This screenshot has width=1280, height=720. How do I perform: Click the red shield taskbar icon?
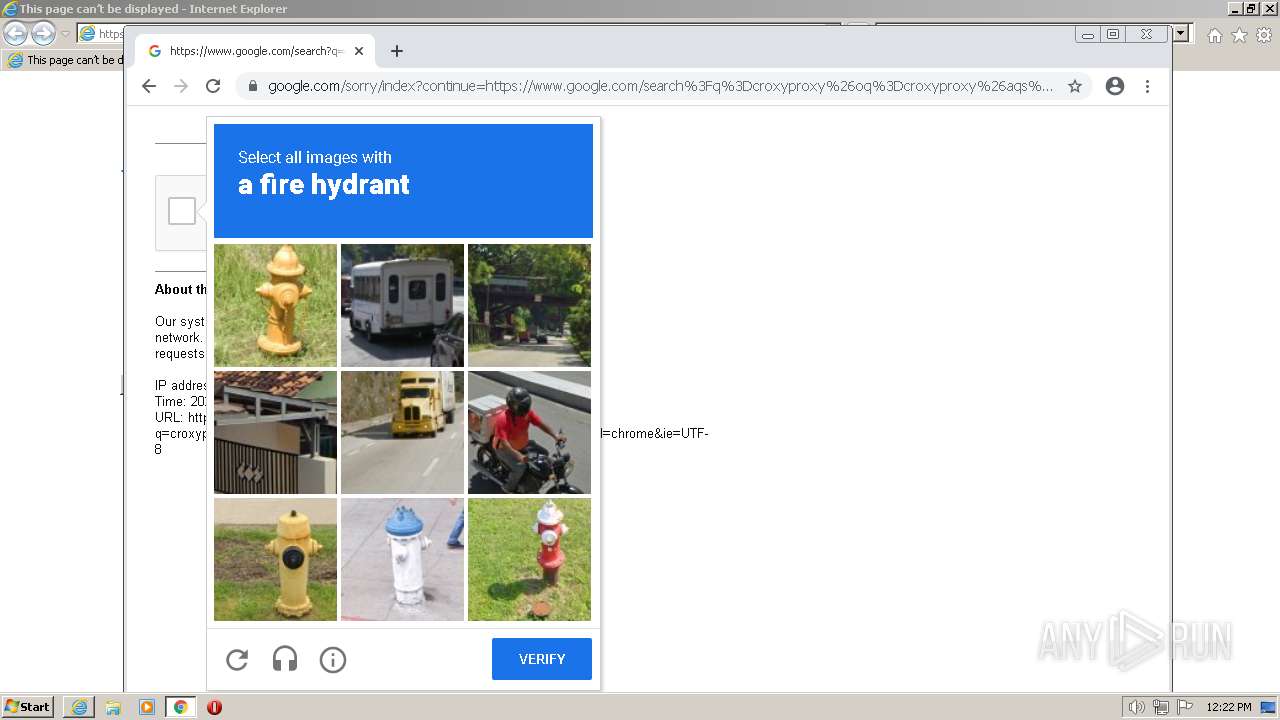coord(214,707)
